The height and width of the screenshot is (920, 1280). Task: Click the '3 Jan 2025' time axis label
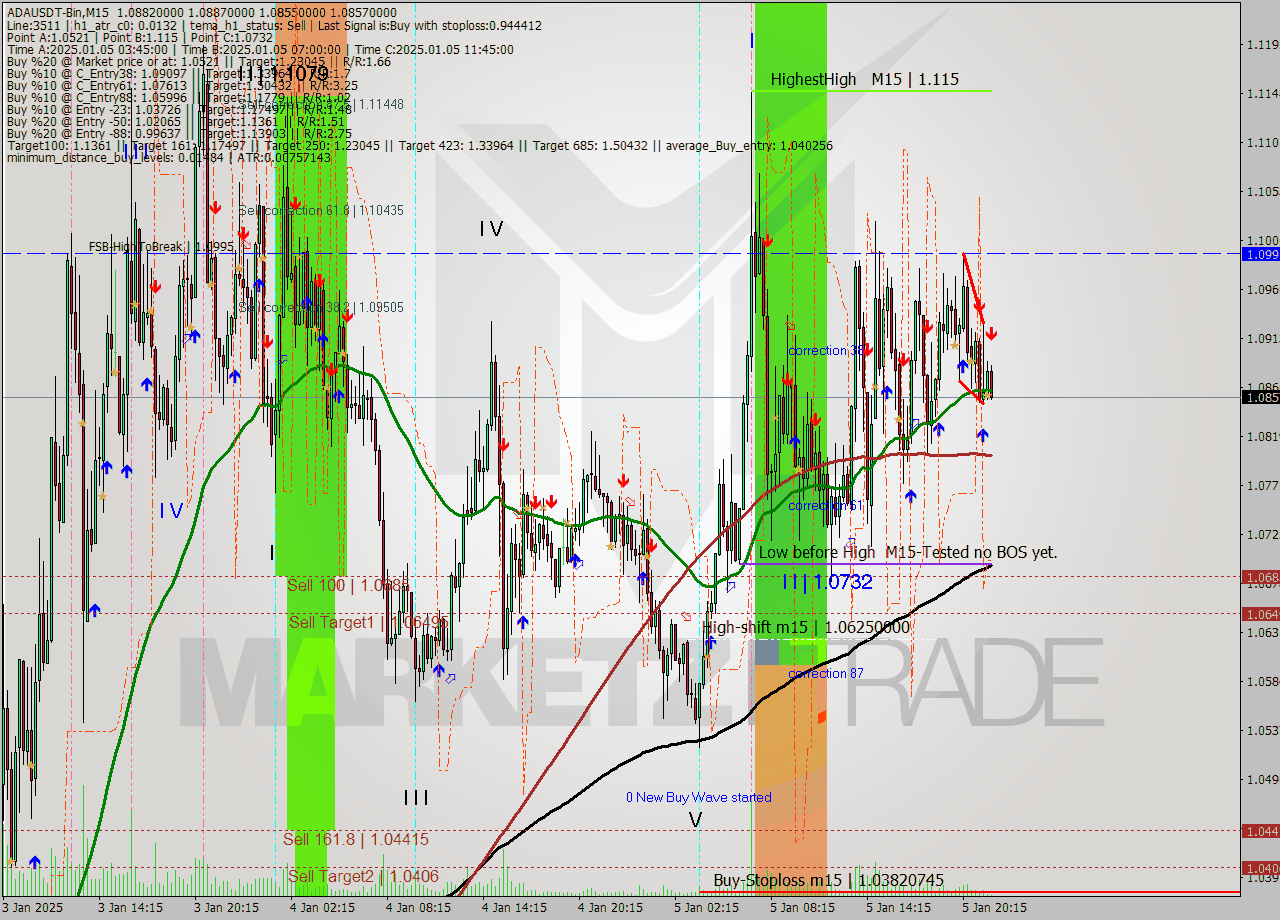pyautogui.click(x=33, y=908)
